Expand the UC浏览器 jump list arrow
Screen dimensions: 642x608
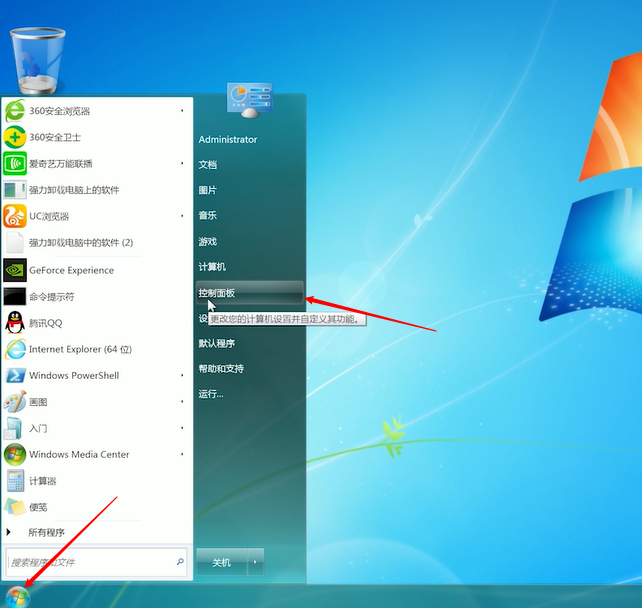pos(182,216)
